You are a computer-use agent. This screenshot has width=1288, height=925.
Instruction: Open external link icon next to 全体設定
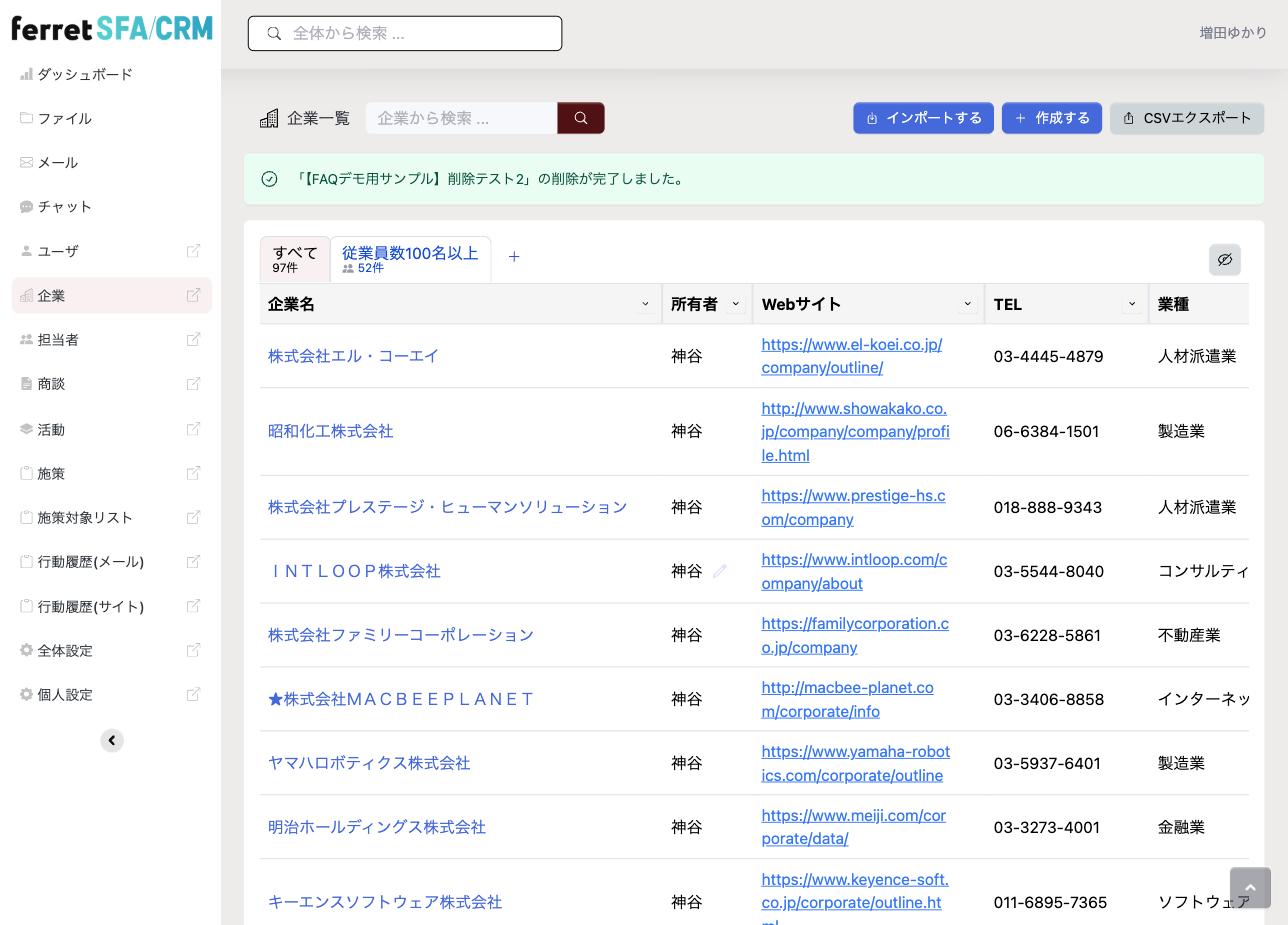coord(194,650)
